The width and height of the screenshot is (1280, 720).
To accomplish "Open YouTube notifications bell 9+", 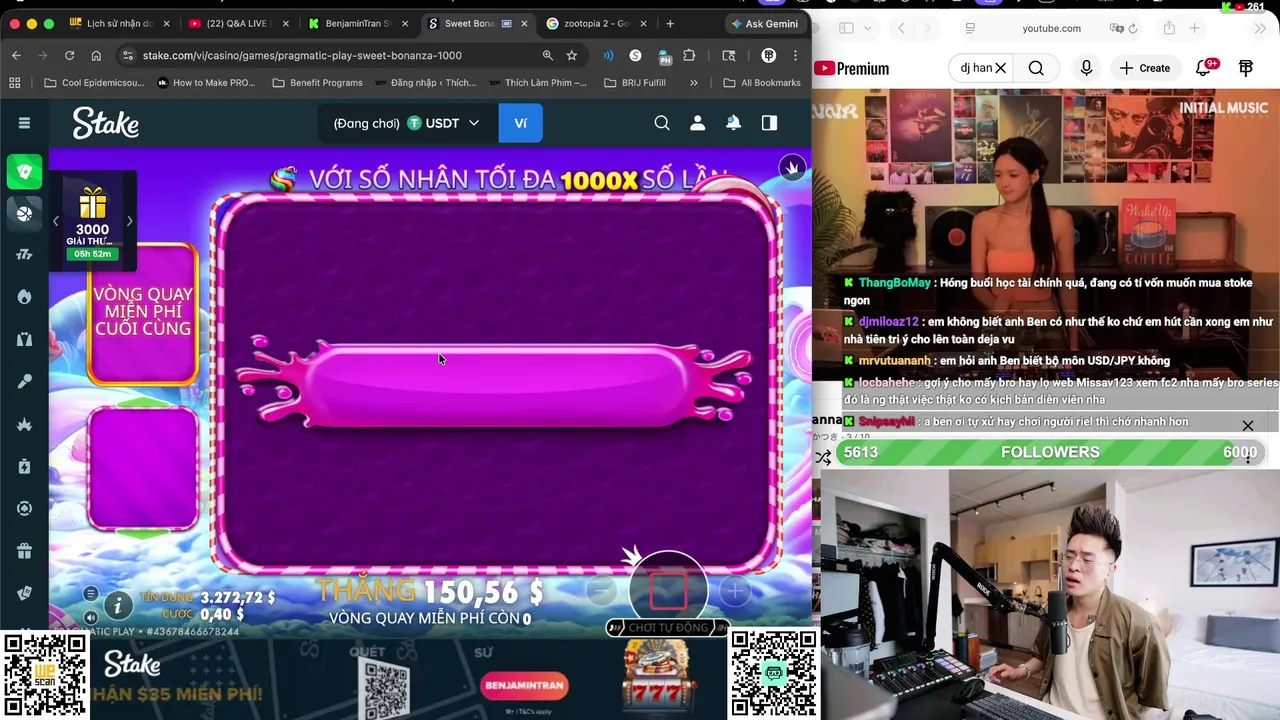I will 1204,68.
